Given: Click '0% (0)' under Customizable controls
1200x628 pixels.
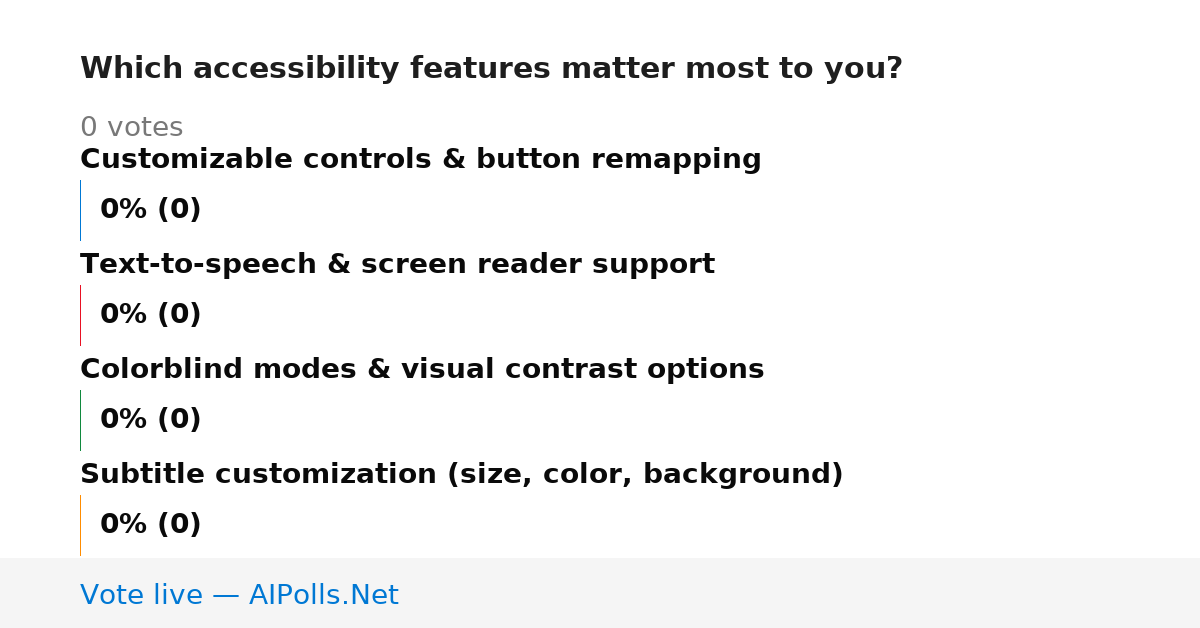Looking at the screenshot, I should [151, 210].
